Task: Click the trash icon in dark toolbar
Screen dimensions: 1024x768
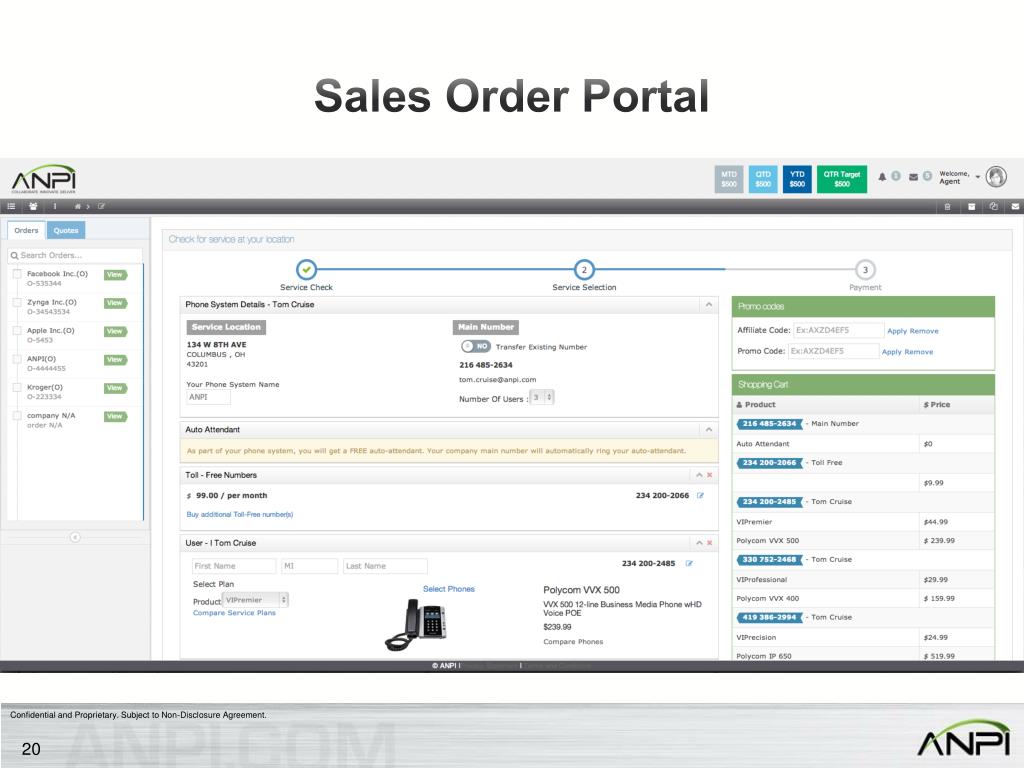Action: point(948,206)
